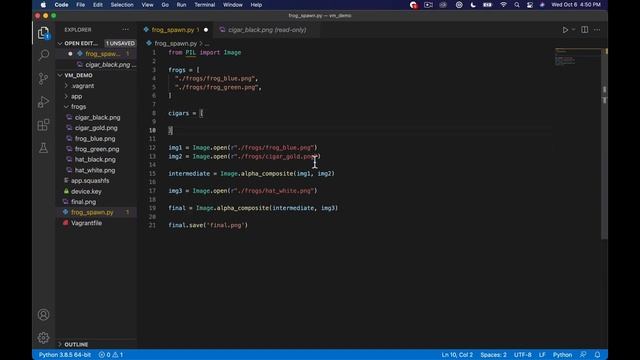This screenshot has width=640, height=360.
Task: Open macOS Control Center icon
Action: [x=529, y=5]
